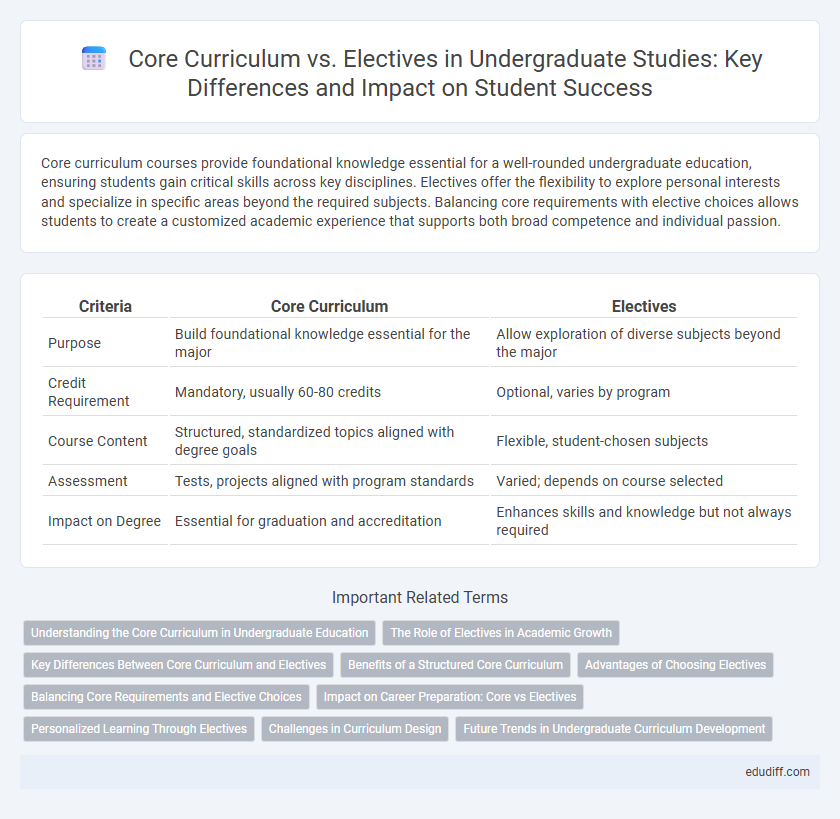Screen dimensions: 840x819
Task: Select 'Key Differences Between Core Curriculum and Electives'
Action: 178,665
